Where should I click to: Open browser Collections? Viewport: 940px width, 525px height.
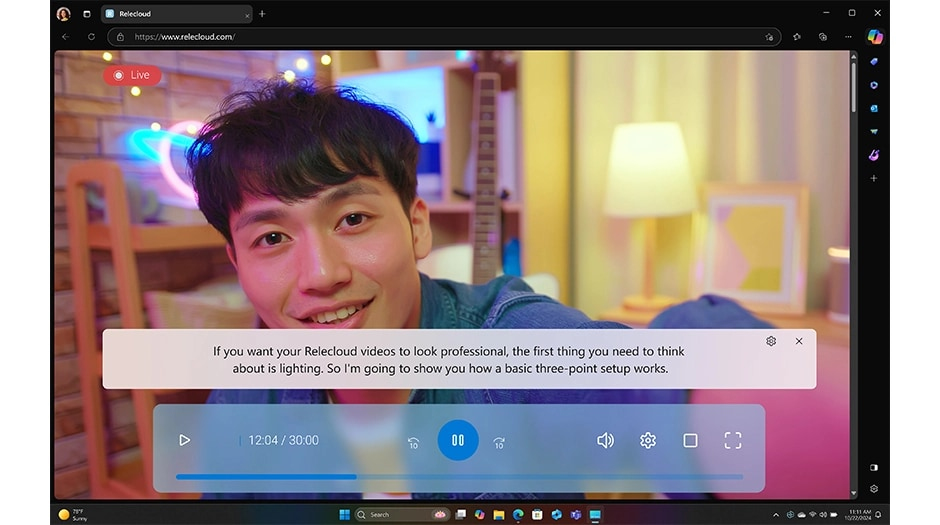823,37
